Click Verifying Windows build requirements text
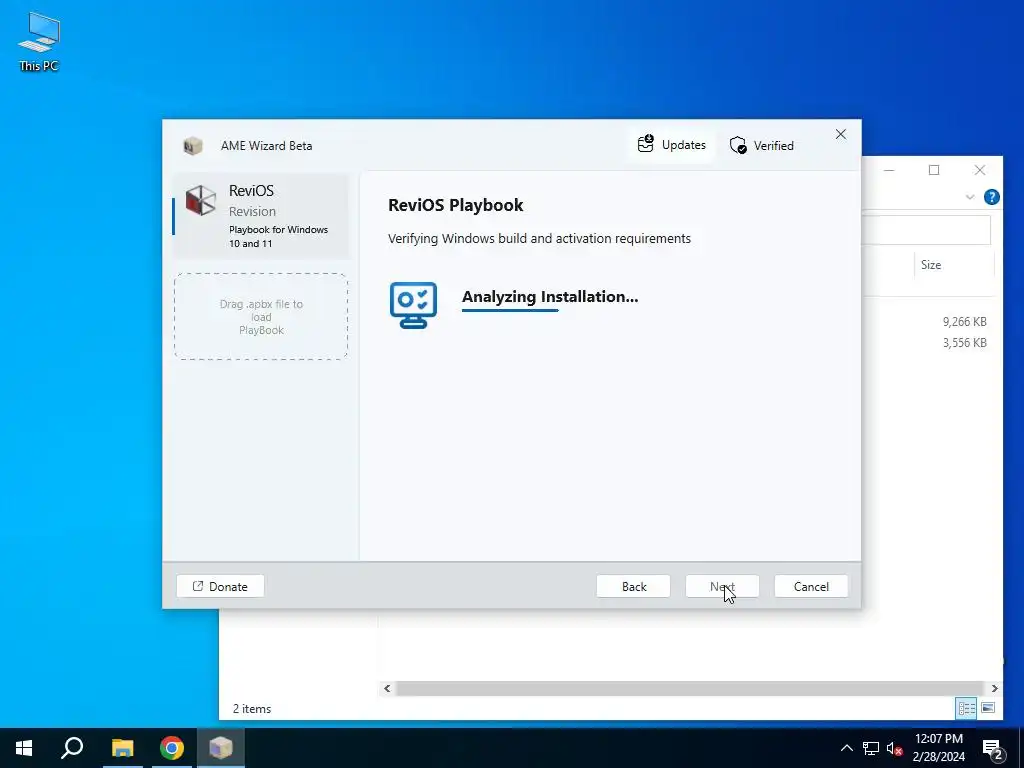 pyautogui.click(x=539, y=239)
